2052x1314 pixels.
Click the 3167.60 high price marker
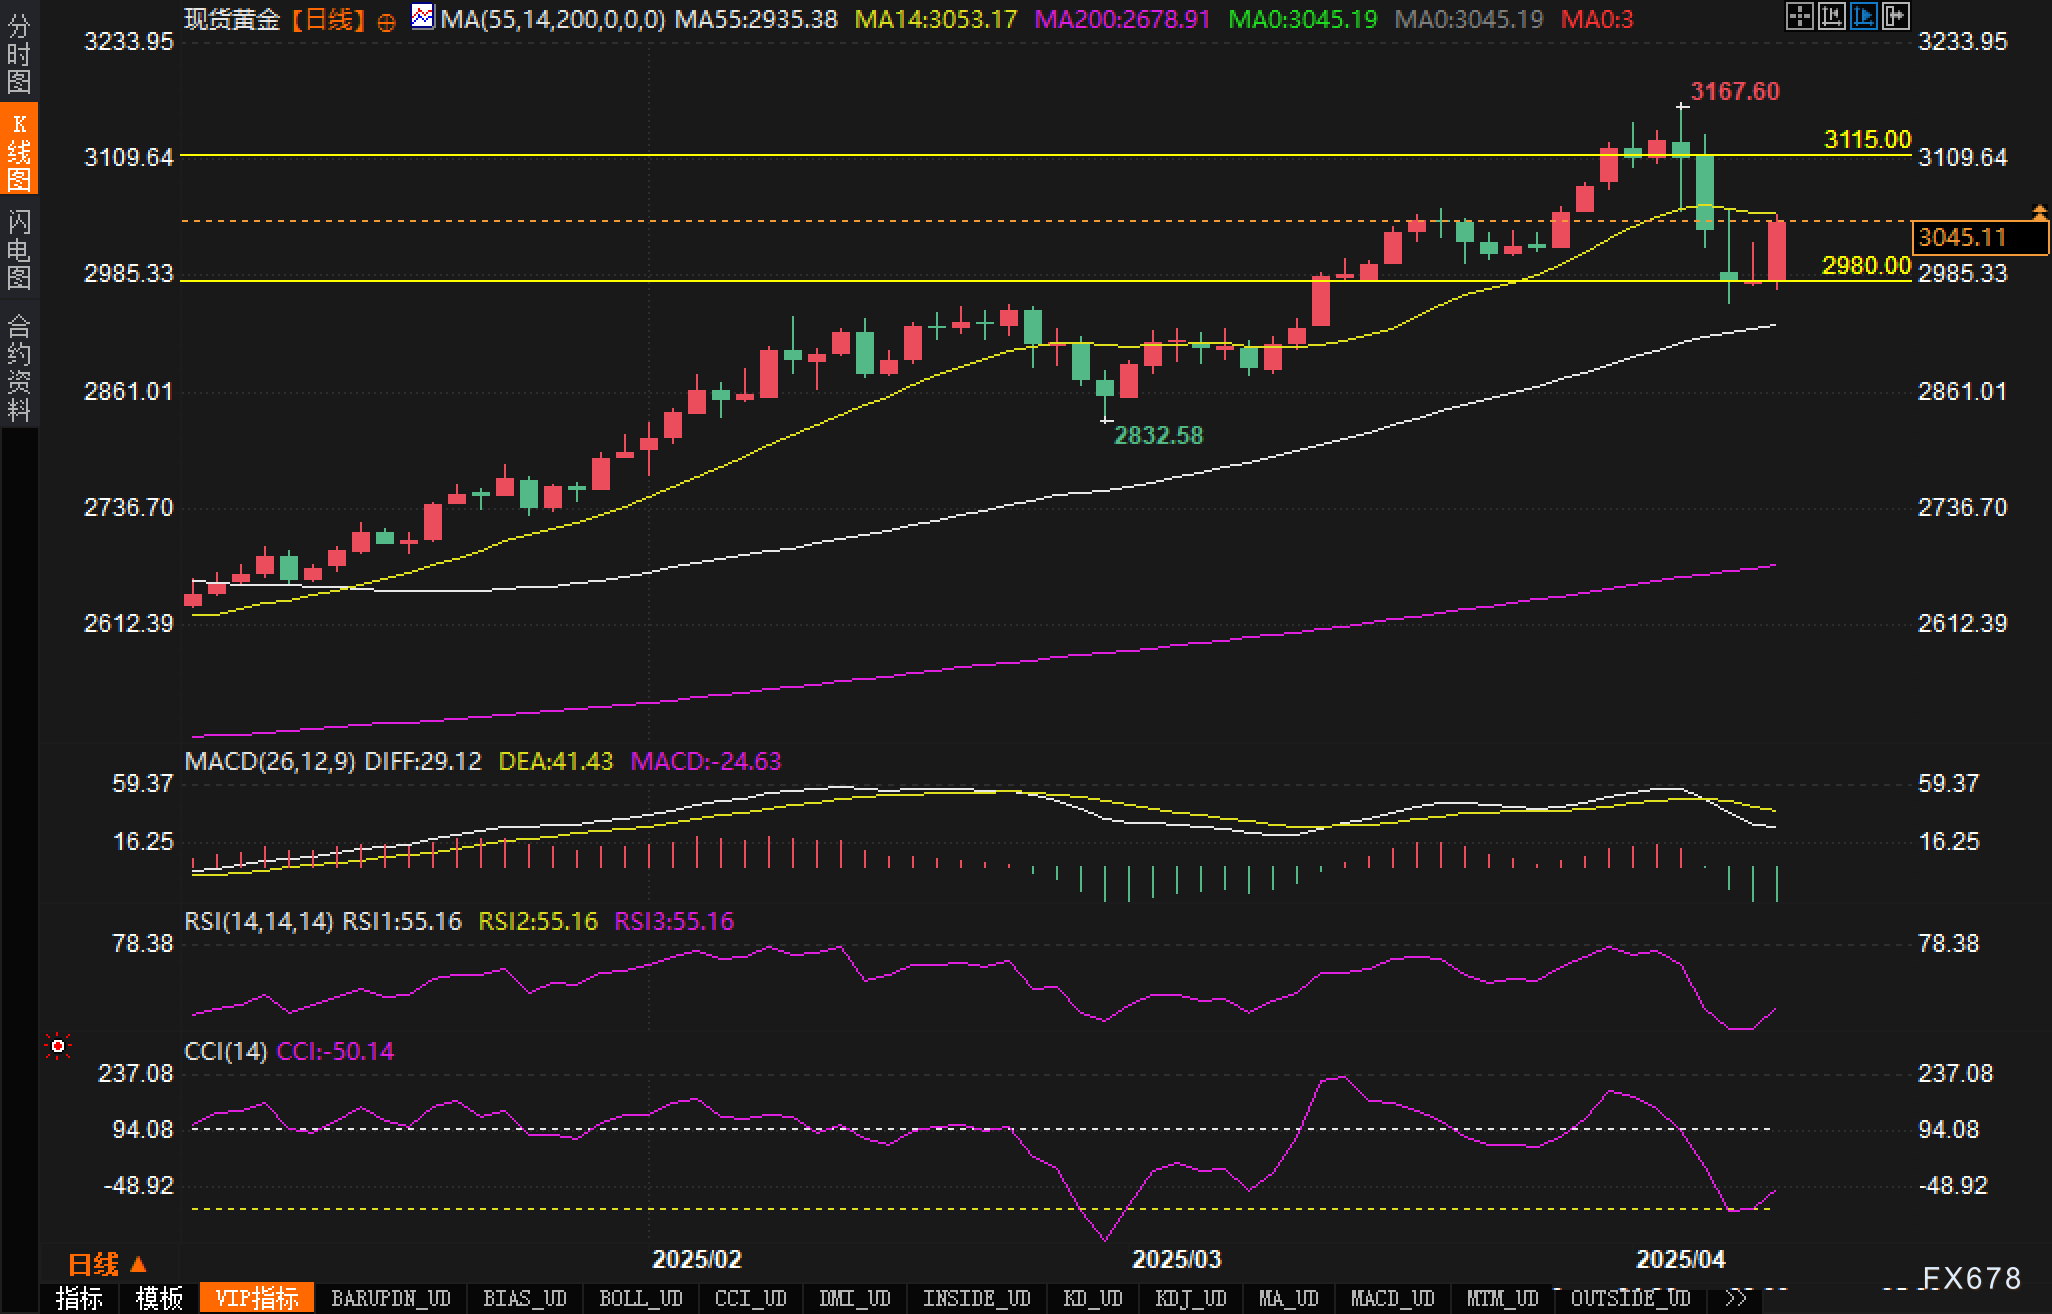click(1734, 91)
